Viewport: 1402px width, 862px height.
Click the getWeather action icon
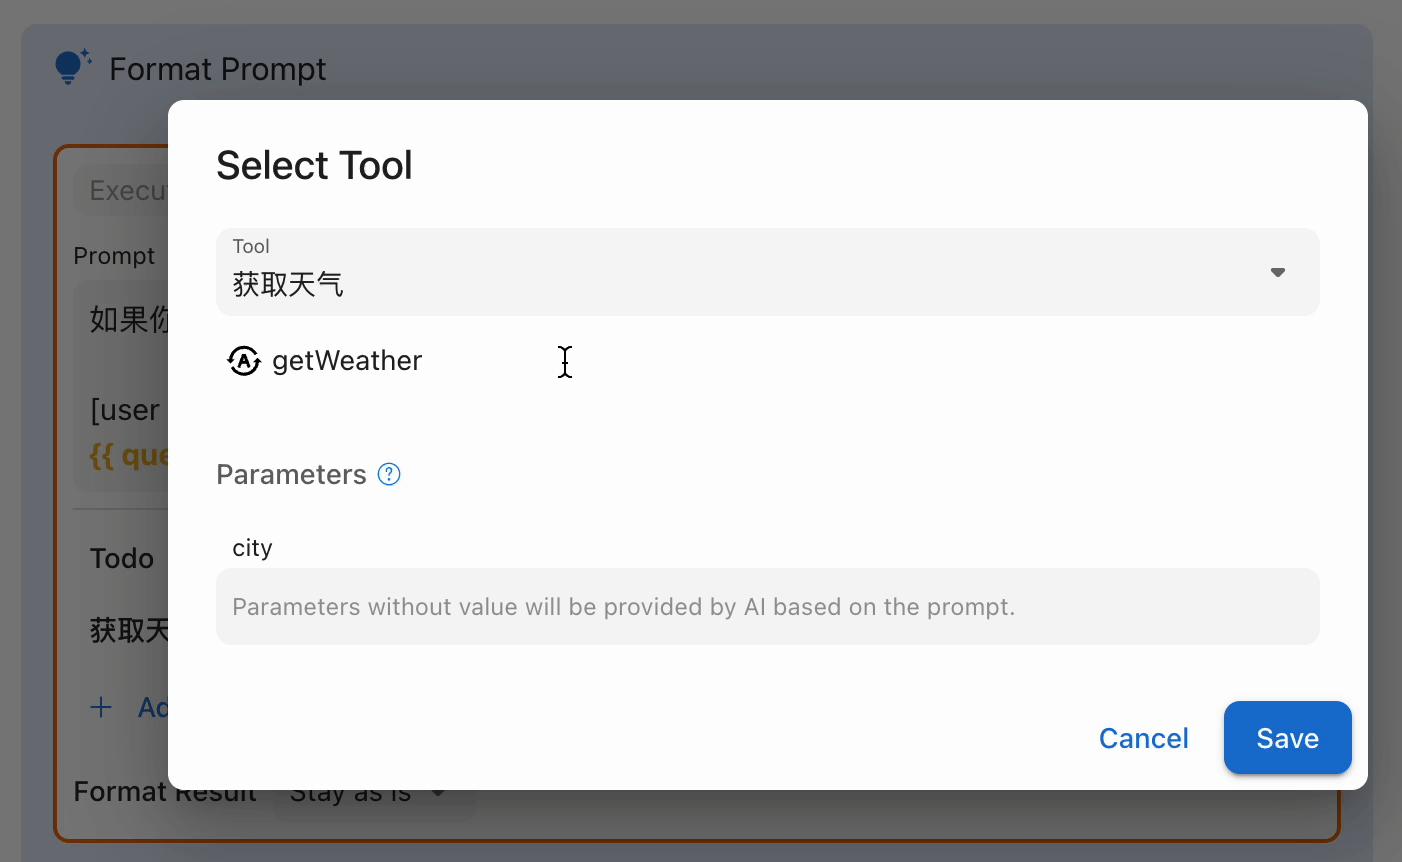[x=244, y=360]
